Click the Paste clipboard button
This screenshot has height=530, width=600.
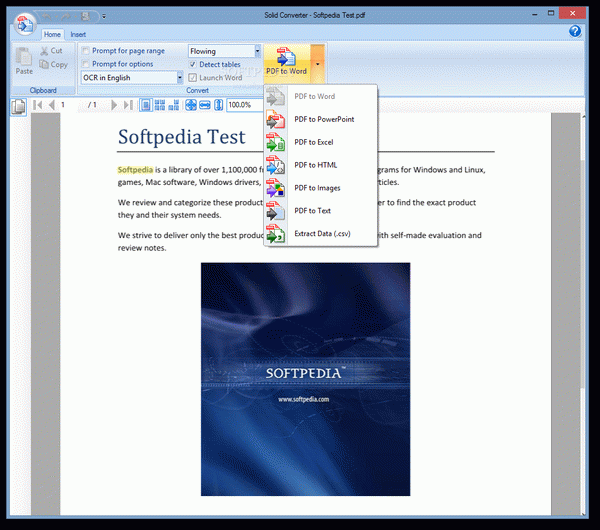tap(24, 61)
